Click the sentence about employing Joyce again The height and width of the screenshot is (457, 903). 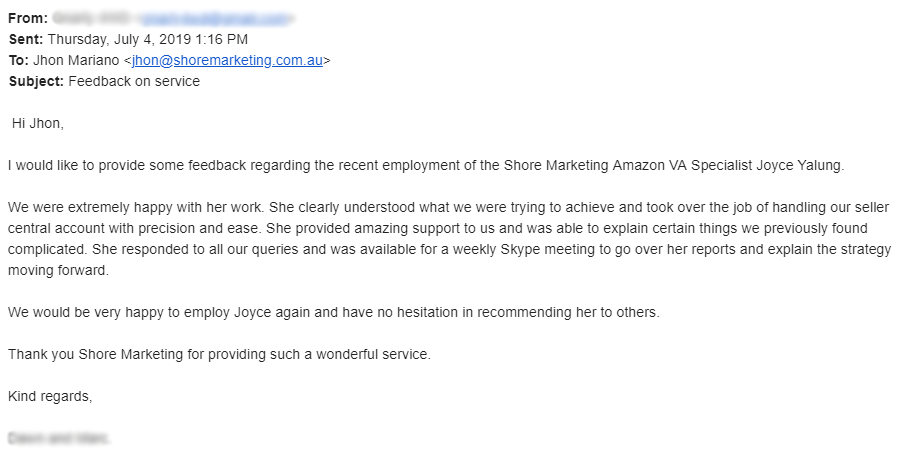click(333, 312)
